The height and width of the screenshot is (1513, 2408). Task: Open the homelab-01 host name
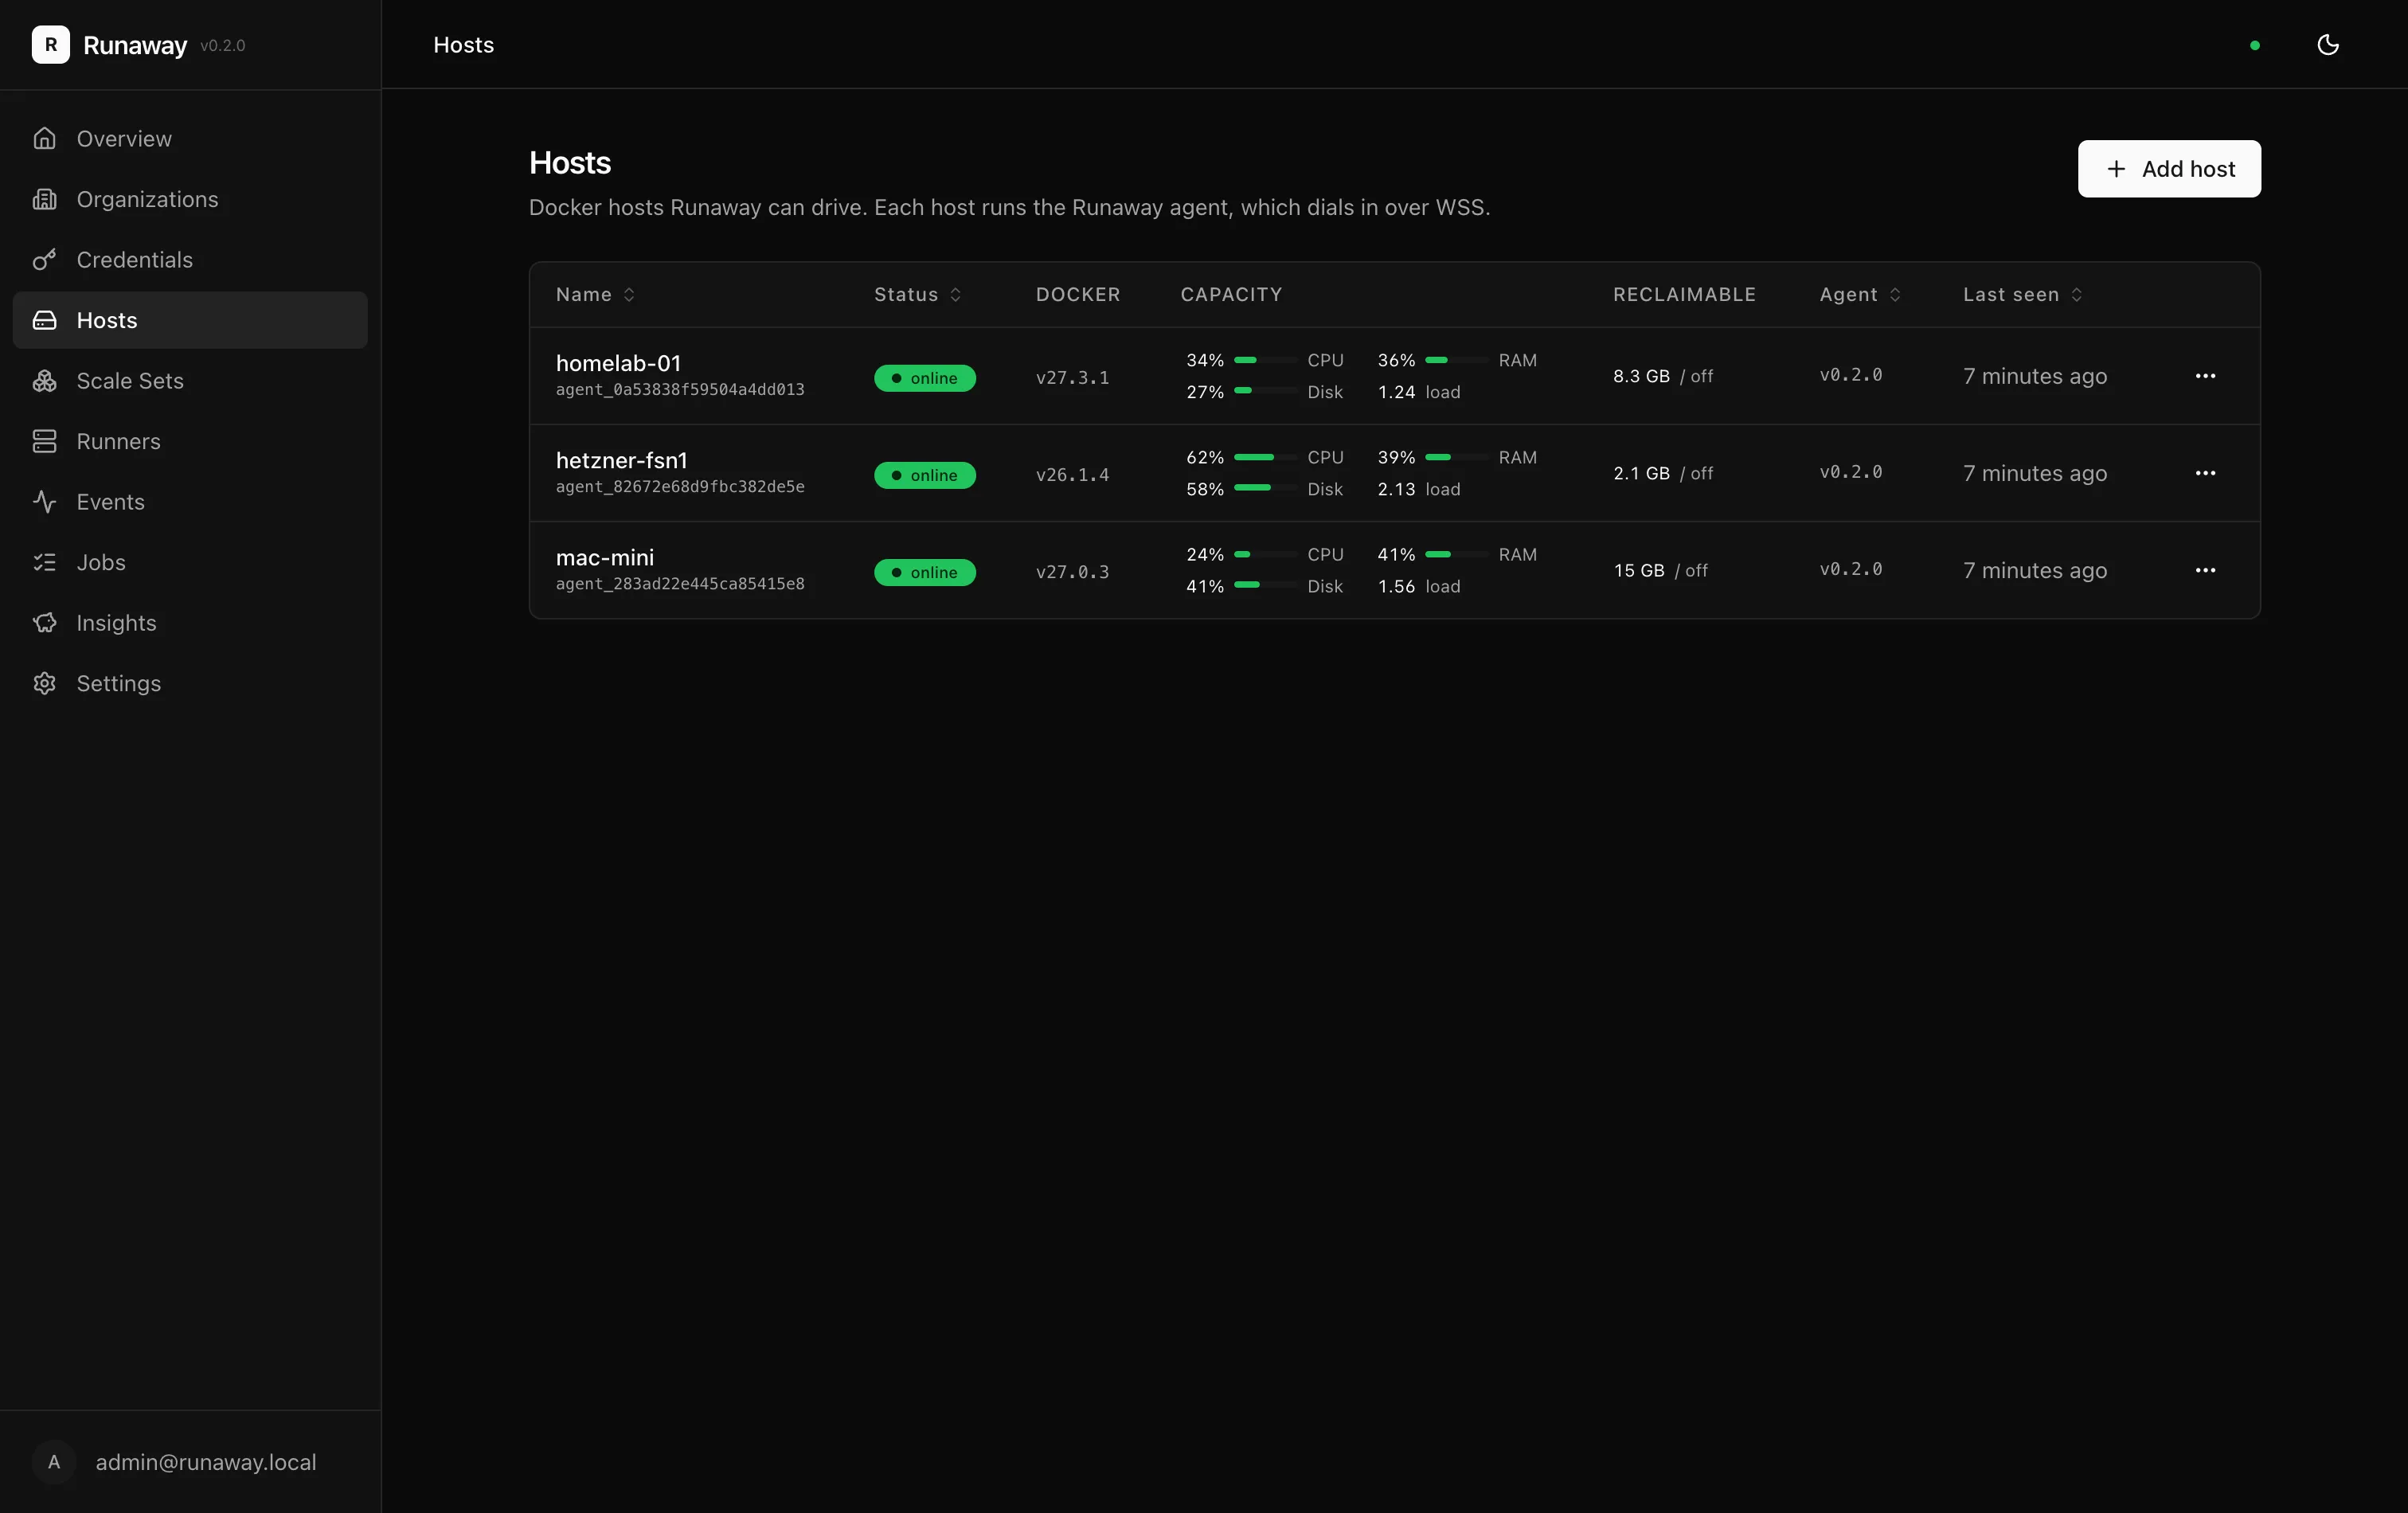[618, 363]
